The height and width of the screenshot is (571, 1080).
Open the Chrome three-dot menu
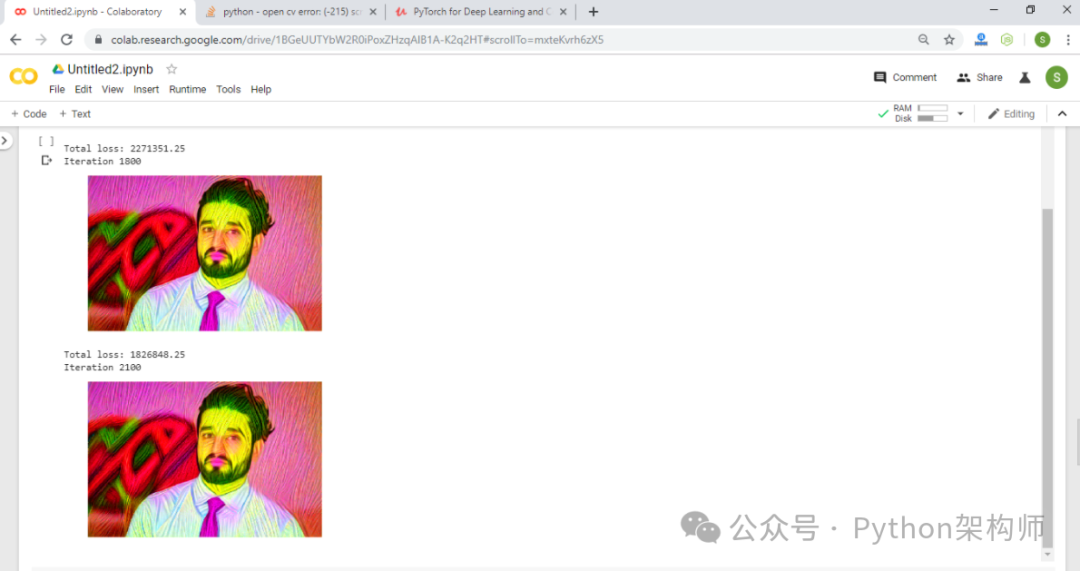point(1068,40)
